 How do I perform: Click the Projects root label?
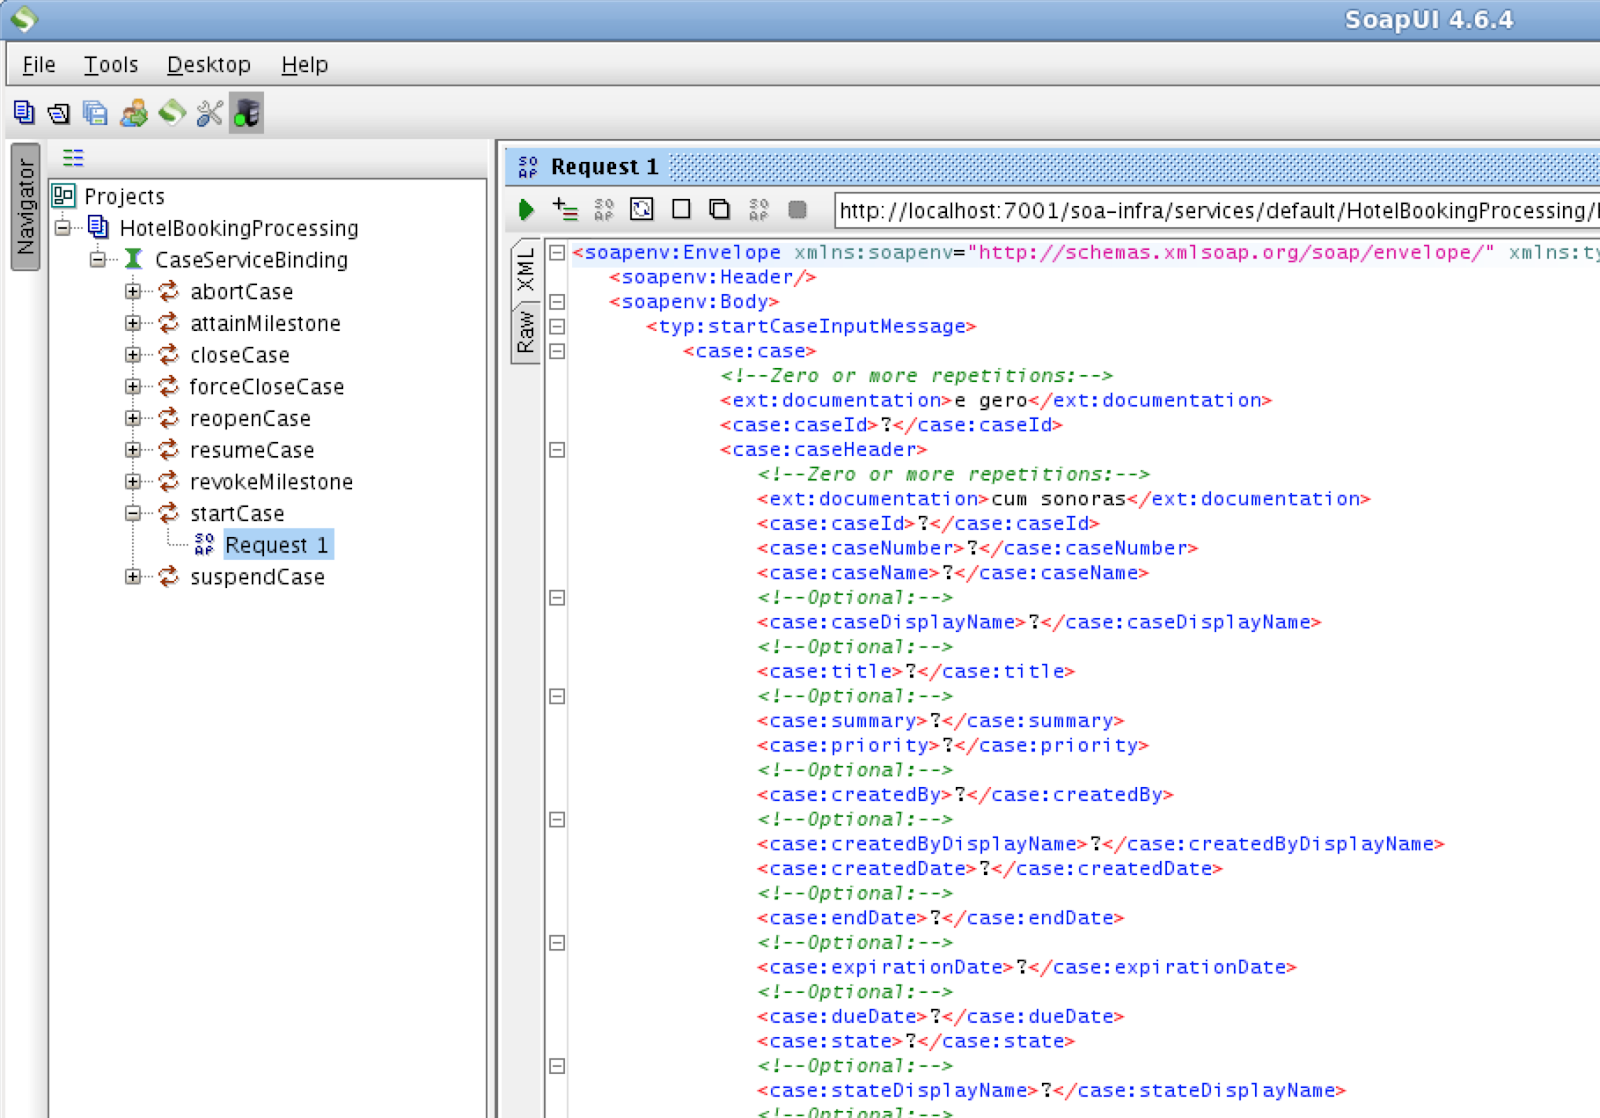pos(124,196)
